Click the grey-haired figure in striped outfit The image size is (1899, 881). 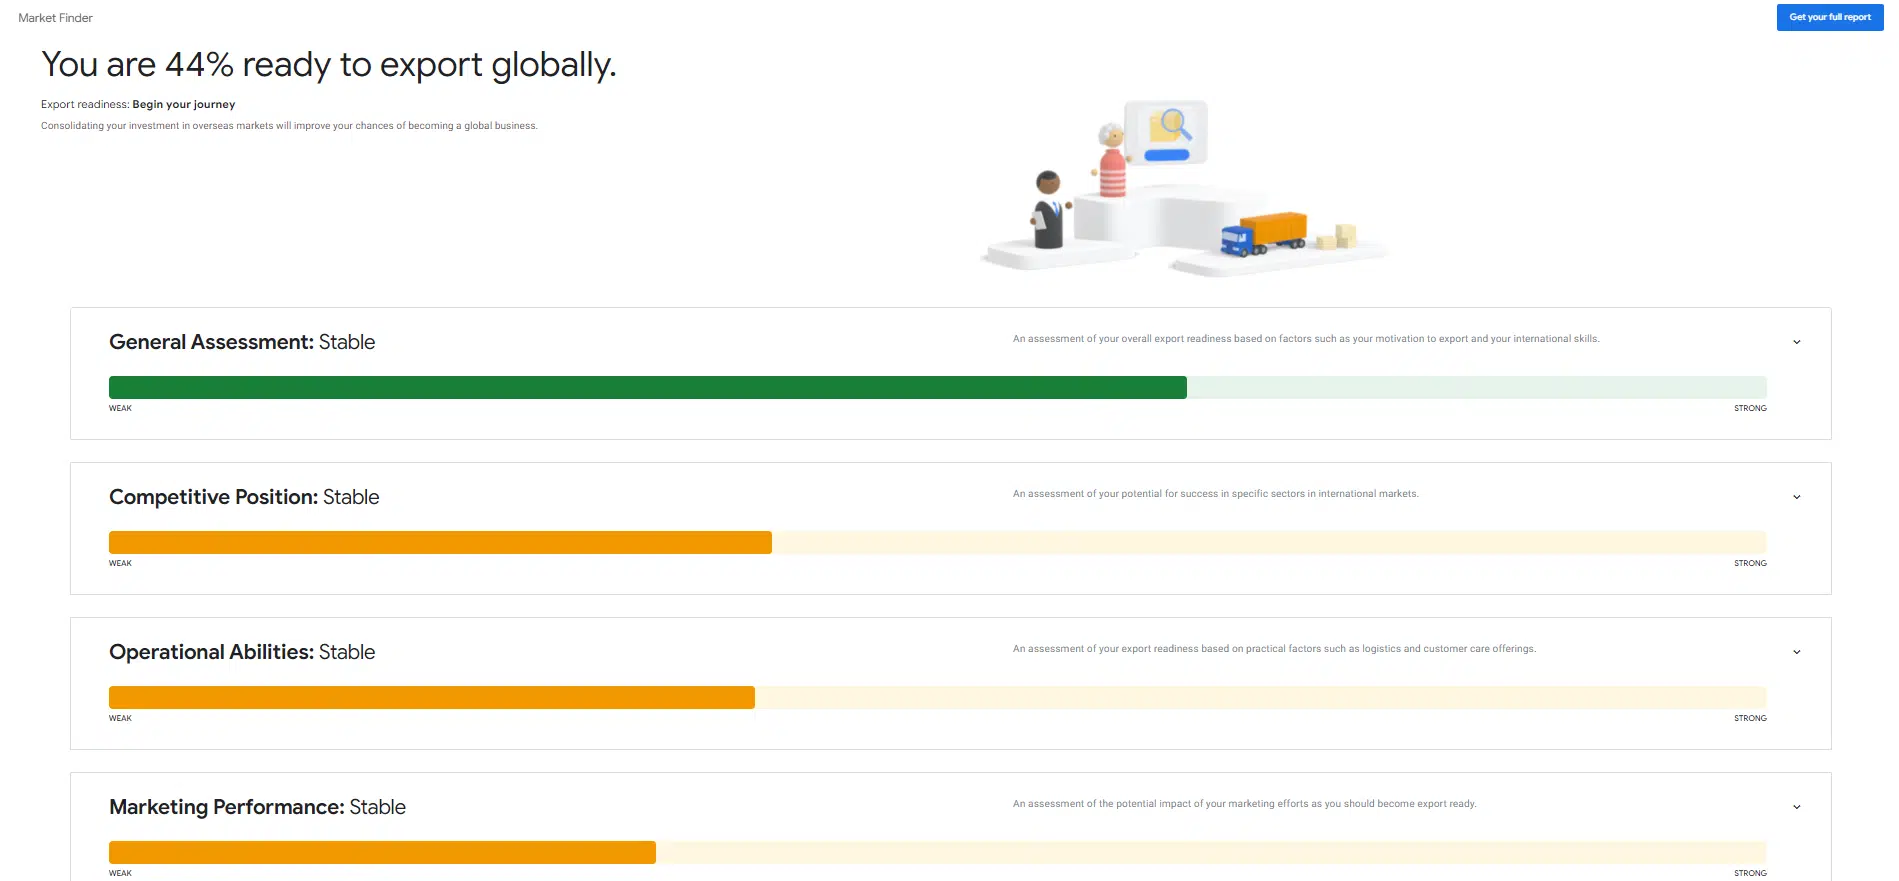(x=1111, y=162)
